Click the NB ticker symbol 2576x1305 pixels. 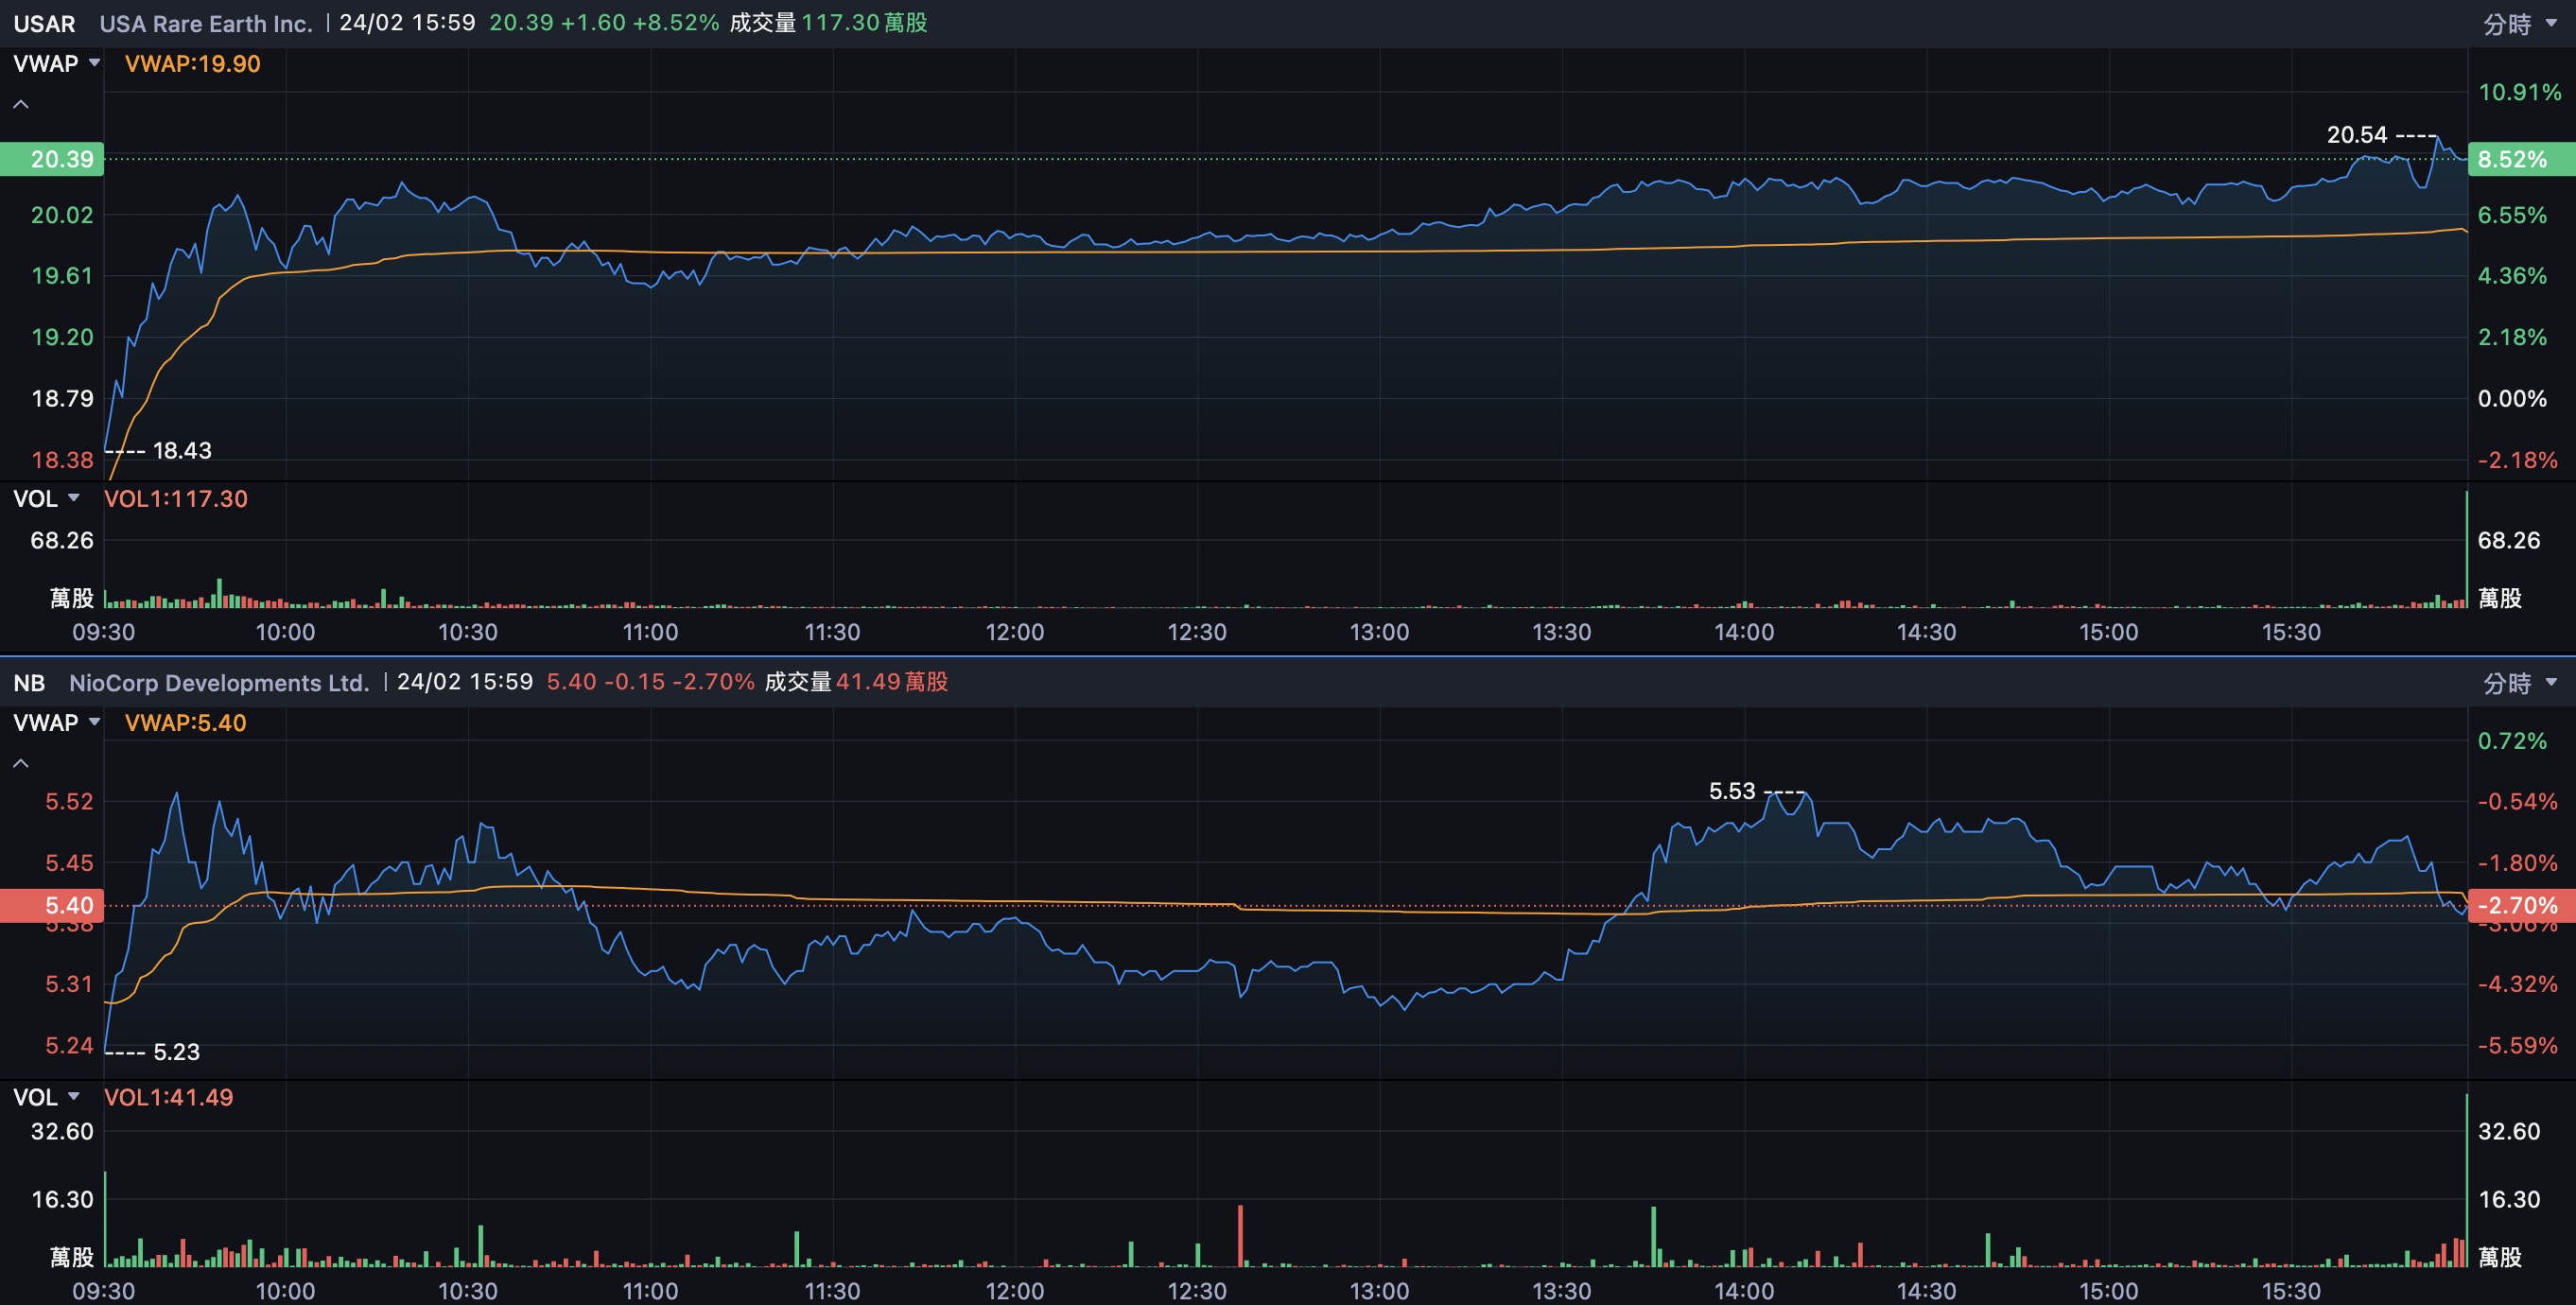click(x=29, y=683)
